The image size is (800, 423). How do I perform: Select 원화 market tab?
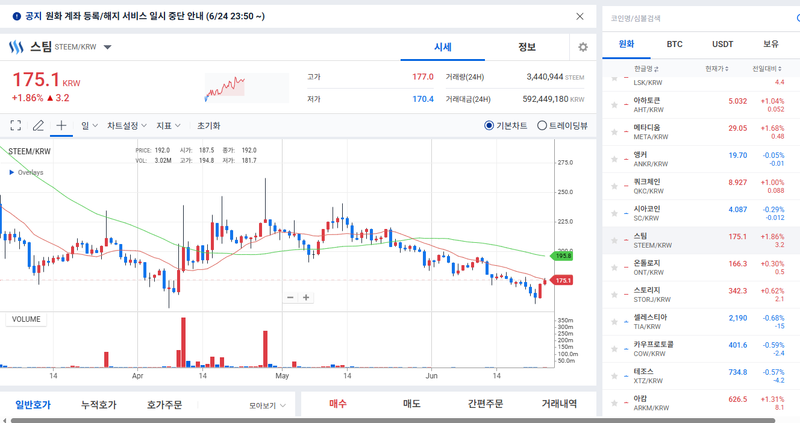point(626,44)
